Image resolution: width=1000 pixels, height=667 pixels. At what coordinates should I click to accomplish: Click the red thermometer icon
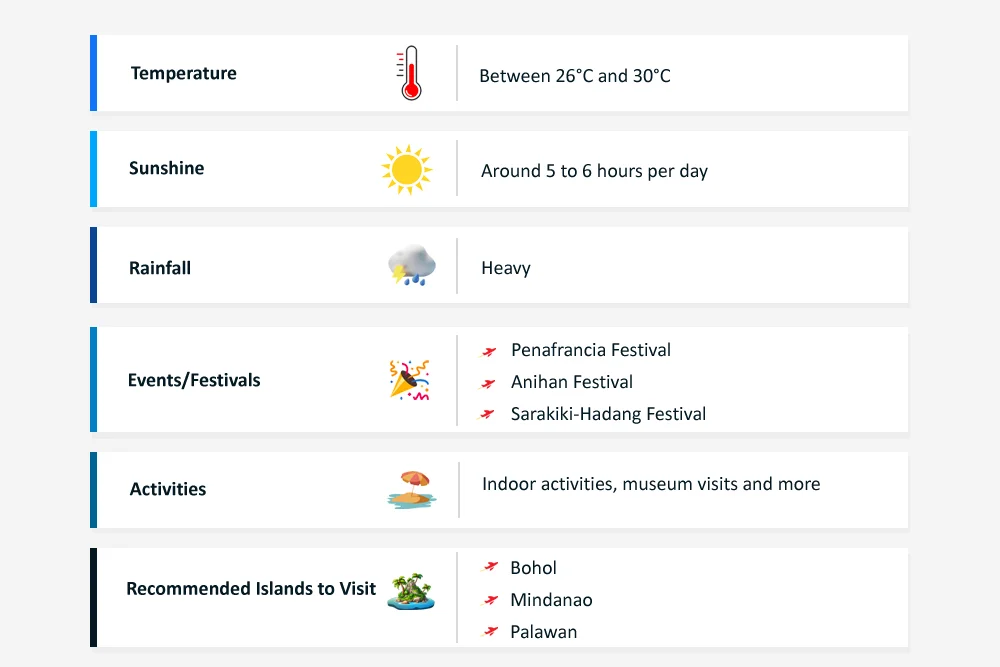click(x=409, y=74)
